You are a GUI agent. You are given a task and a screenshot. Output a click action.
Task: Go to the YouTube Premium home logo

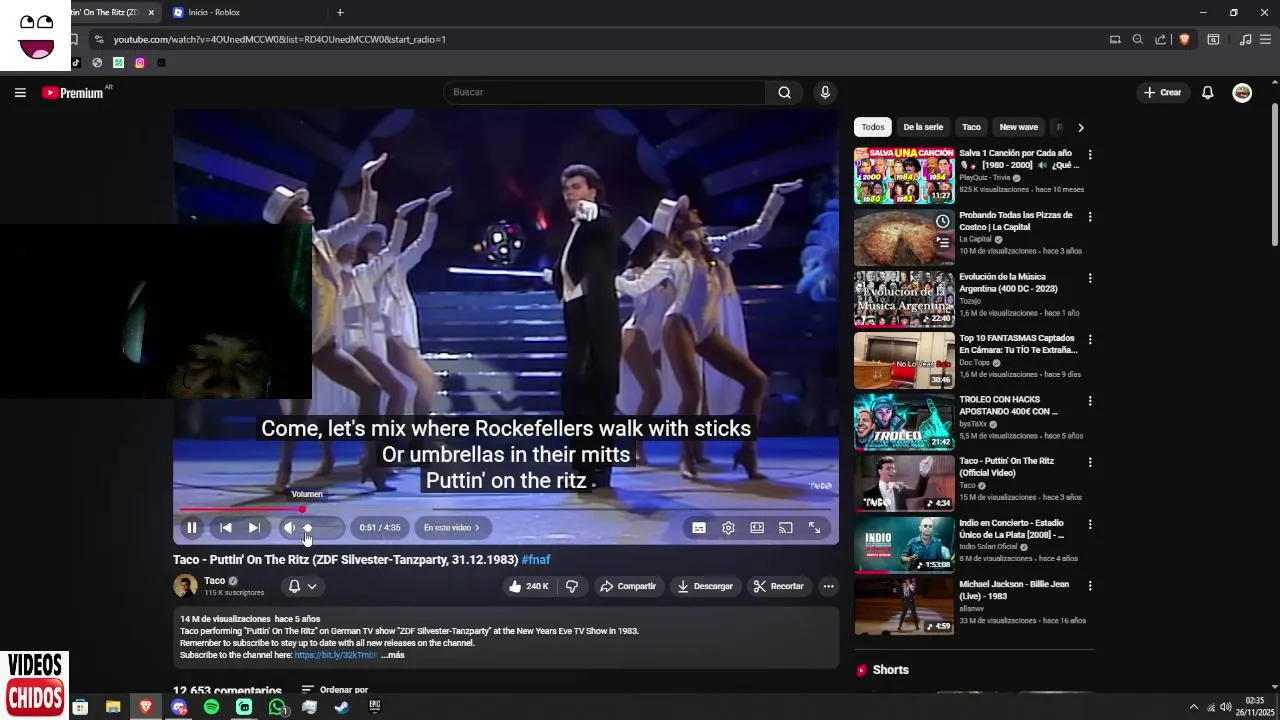pos(73,92)
